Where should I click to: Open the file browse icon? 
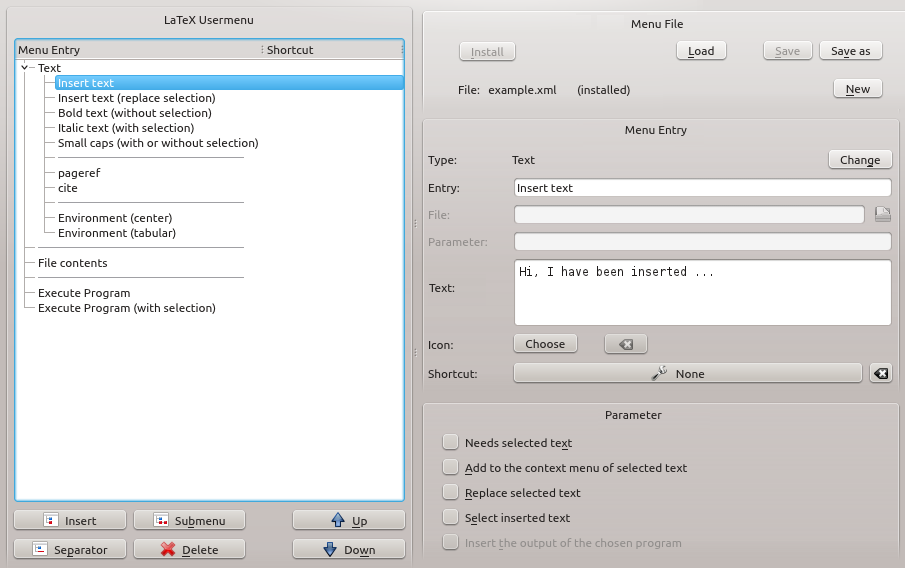882,214
